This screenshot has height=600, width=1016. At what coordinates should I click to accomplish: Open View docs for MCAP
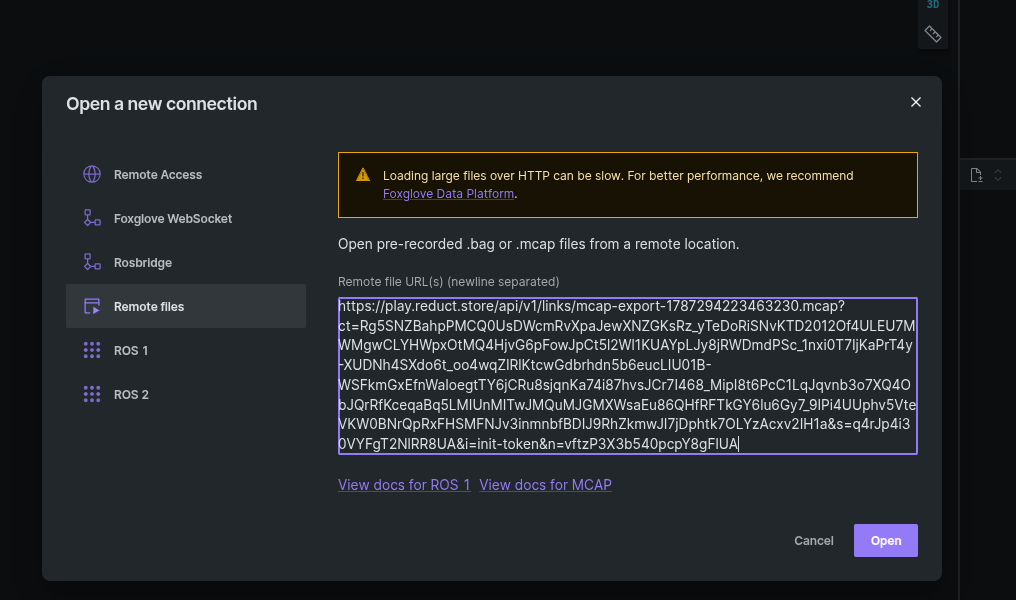tap(546, 485)
